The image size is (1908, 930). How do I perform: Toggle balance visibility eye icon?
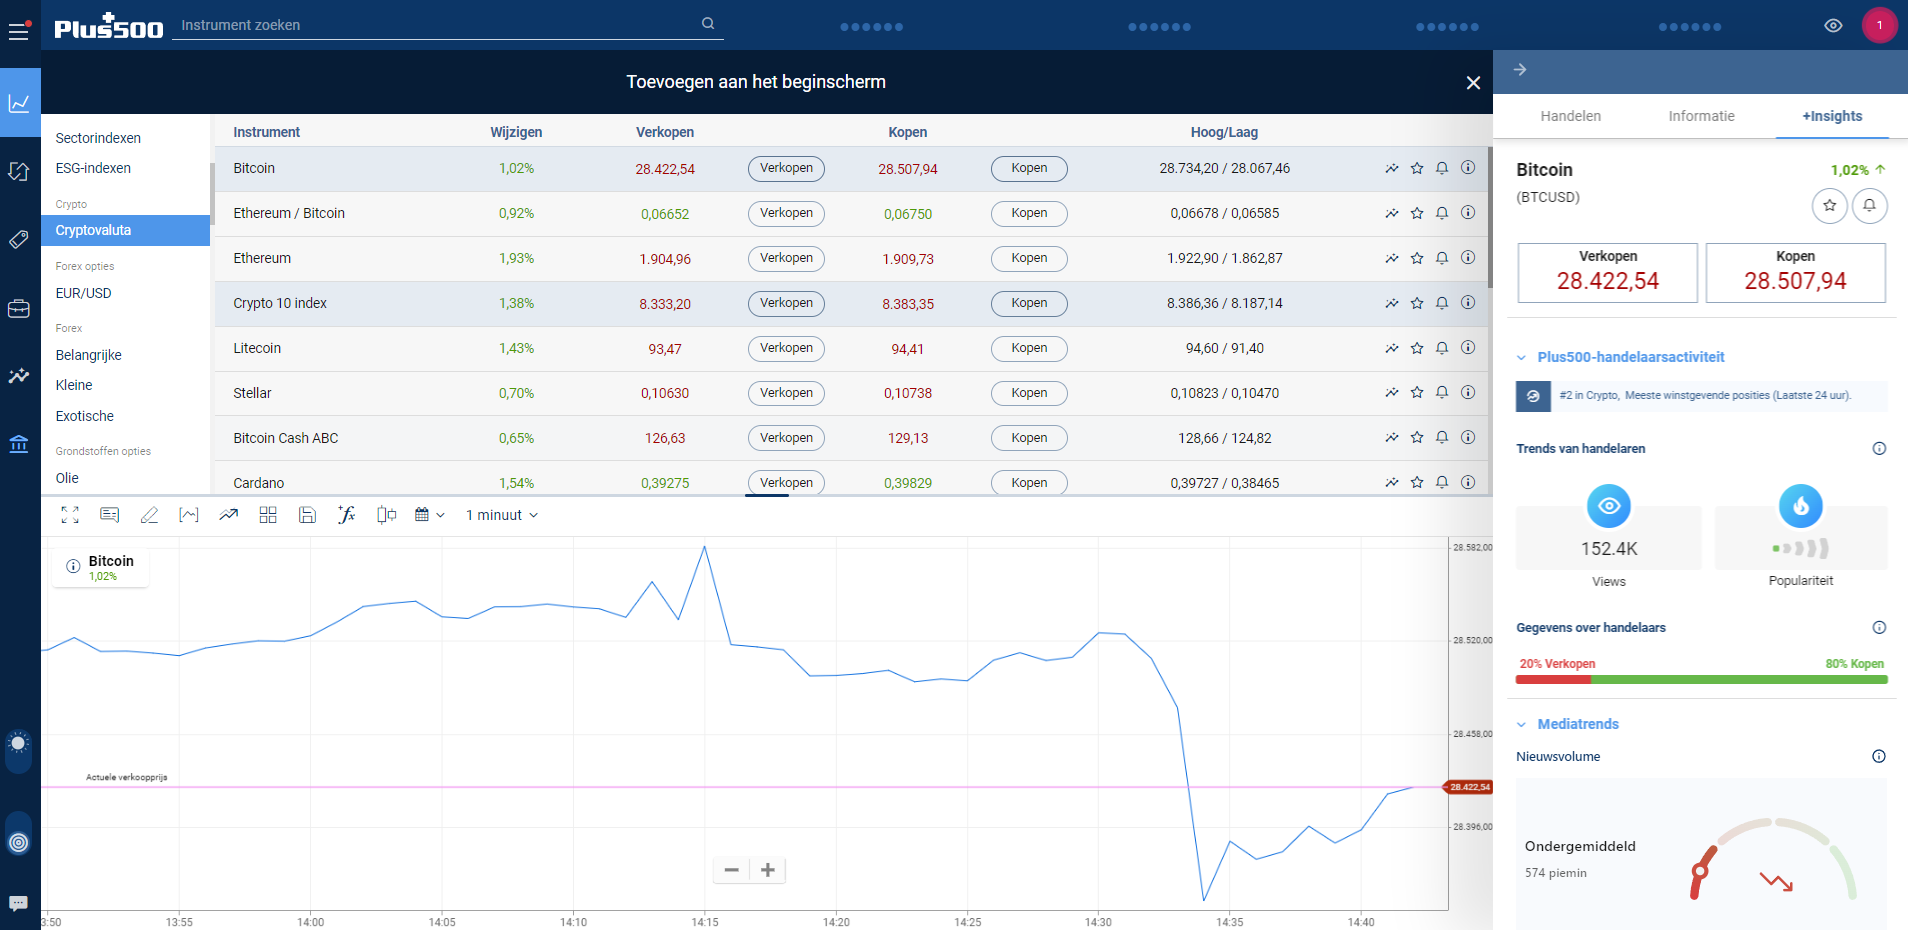1832,26
